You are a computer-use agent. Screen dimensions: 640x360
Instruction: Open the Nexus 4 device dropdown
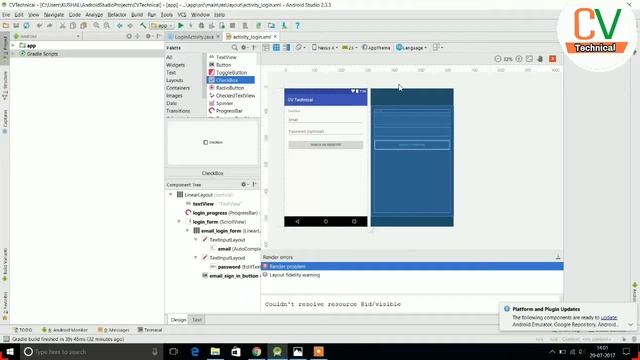click(324, 47)
